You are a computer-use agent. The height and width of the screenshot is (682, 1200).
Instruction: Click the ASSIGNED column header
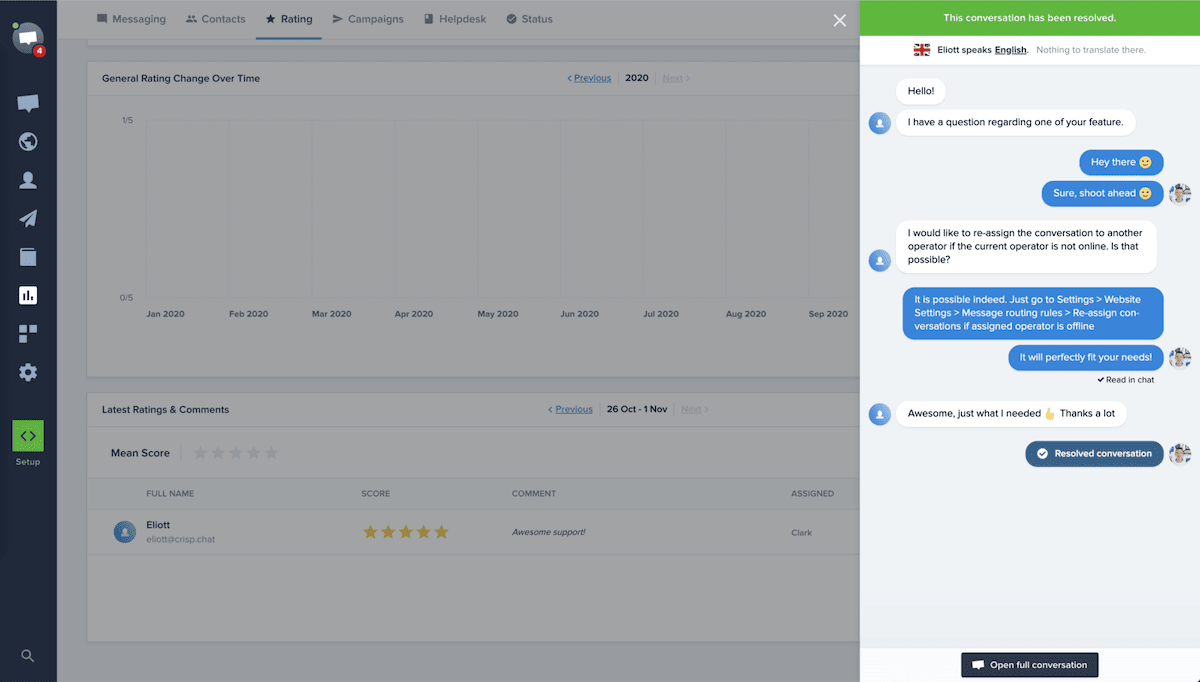pyautogui.click(x=812, y=493)
